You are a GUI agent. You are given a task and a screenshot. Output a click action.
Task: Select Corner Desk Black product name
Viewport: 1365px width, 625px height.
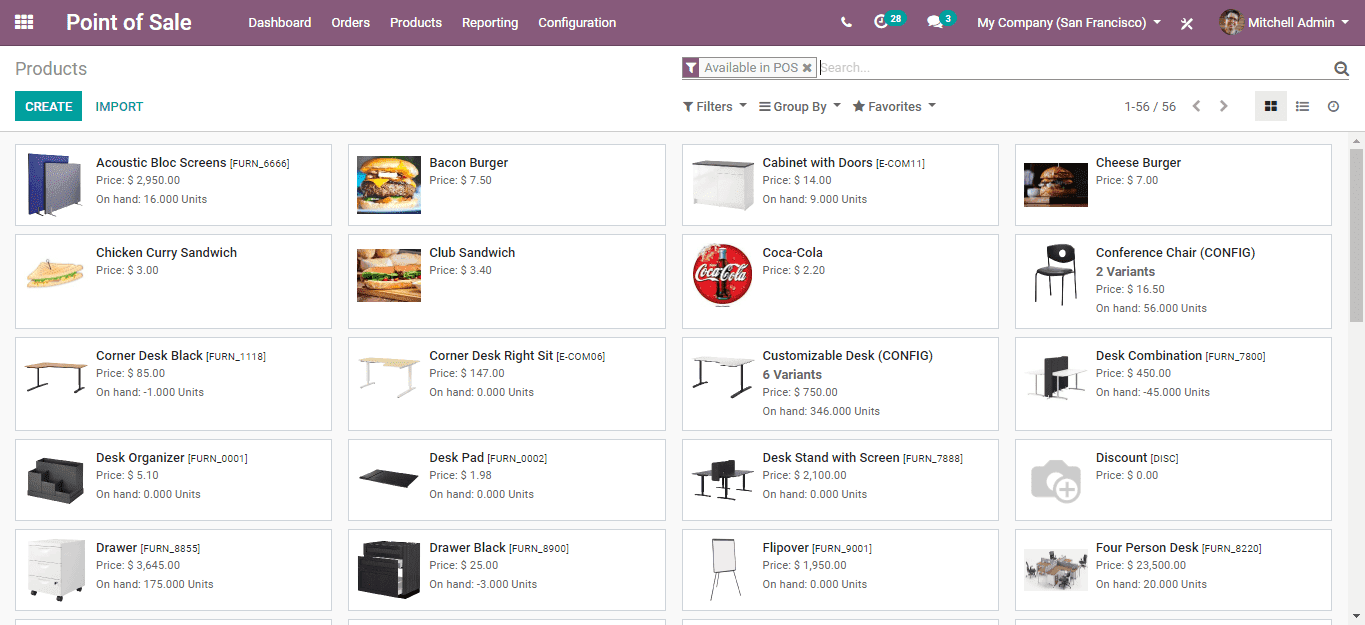149,356
